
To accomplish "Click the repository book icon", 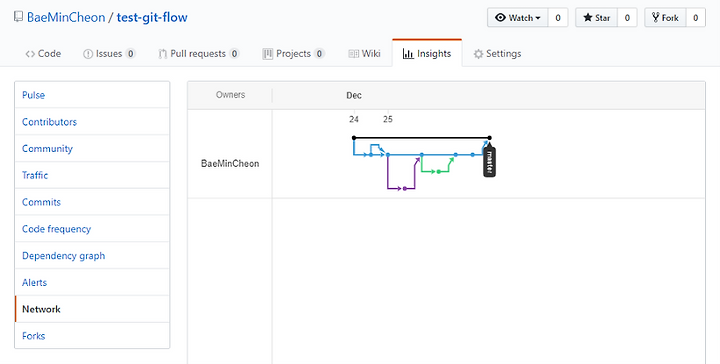I will (x=18, y=17).
